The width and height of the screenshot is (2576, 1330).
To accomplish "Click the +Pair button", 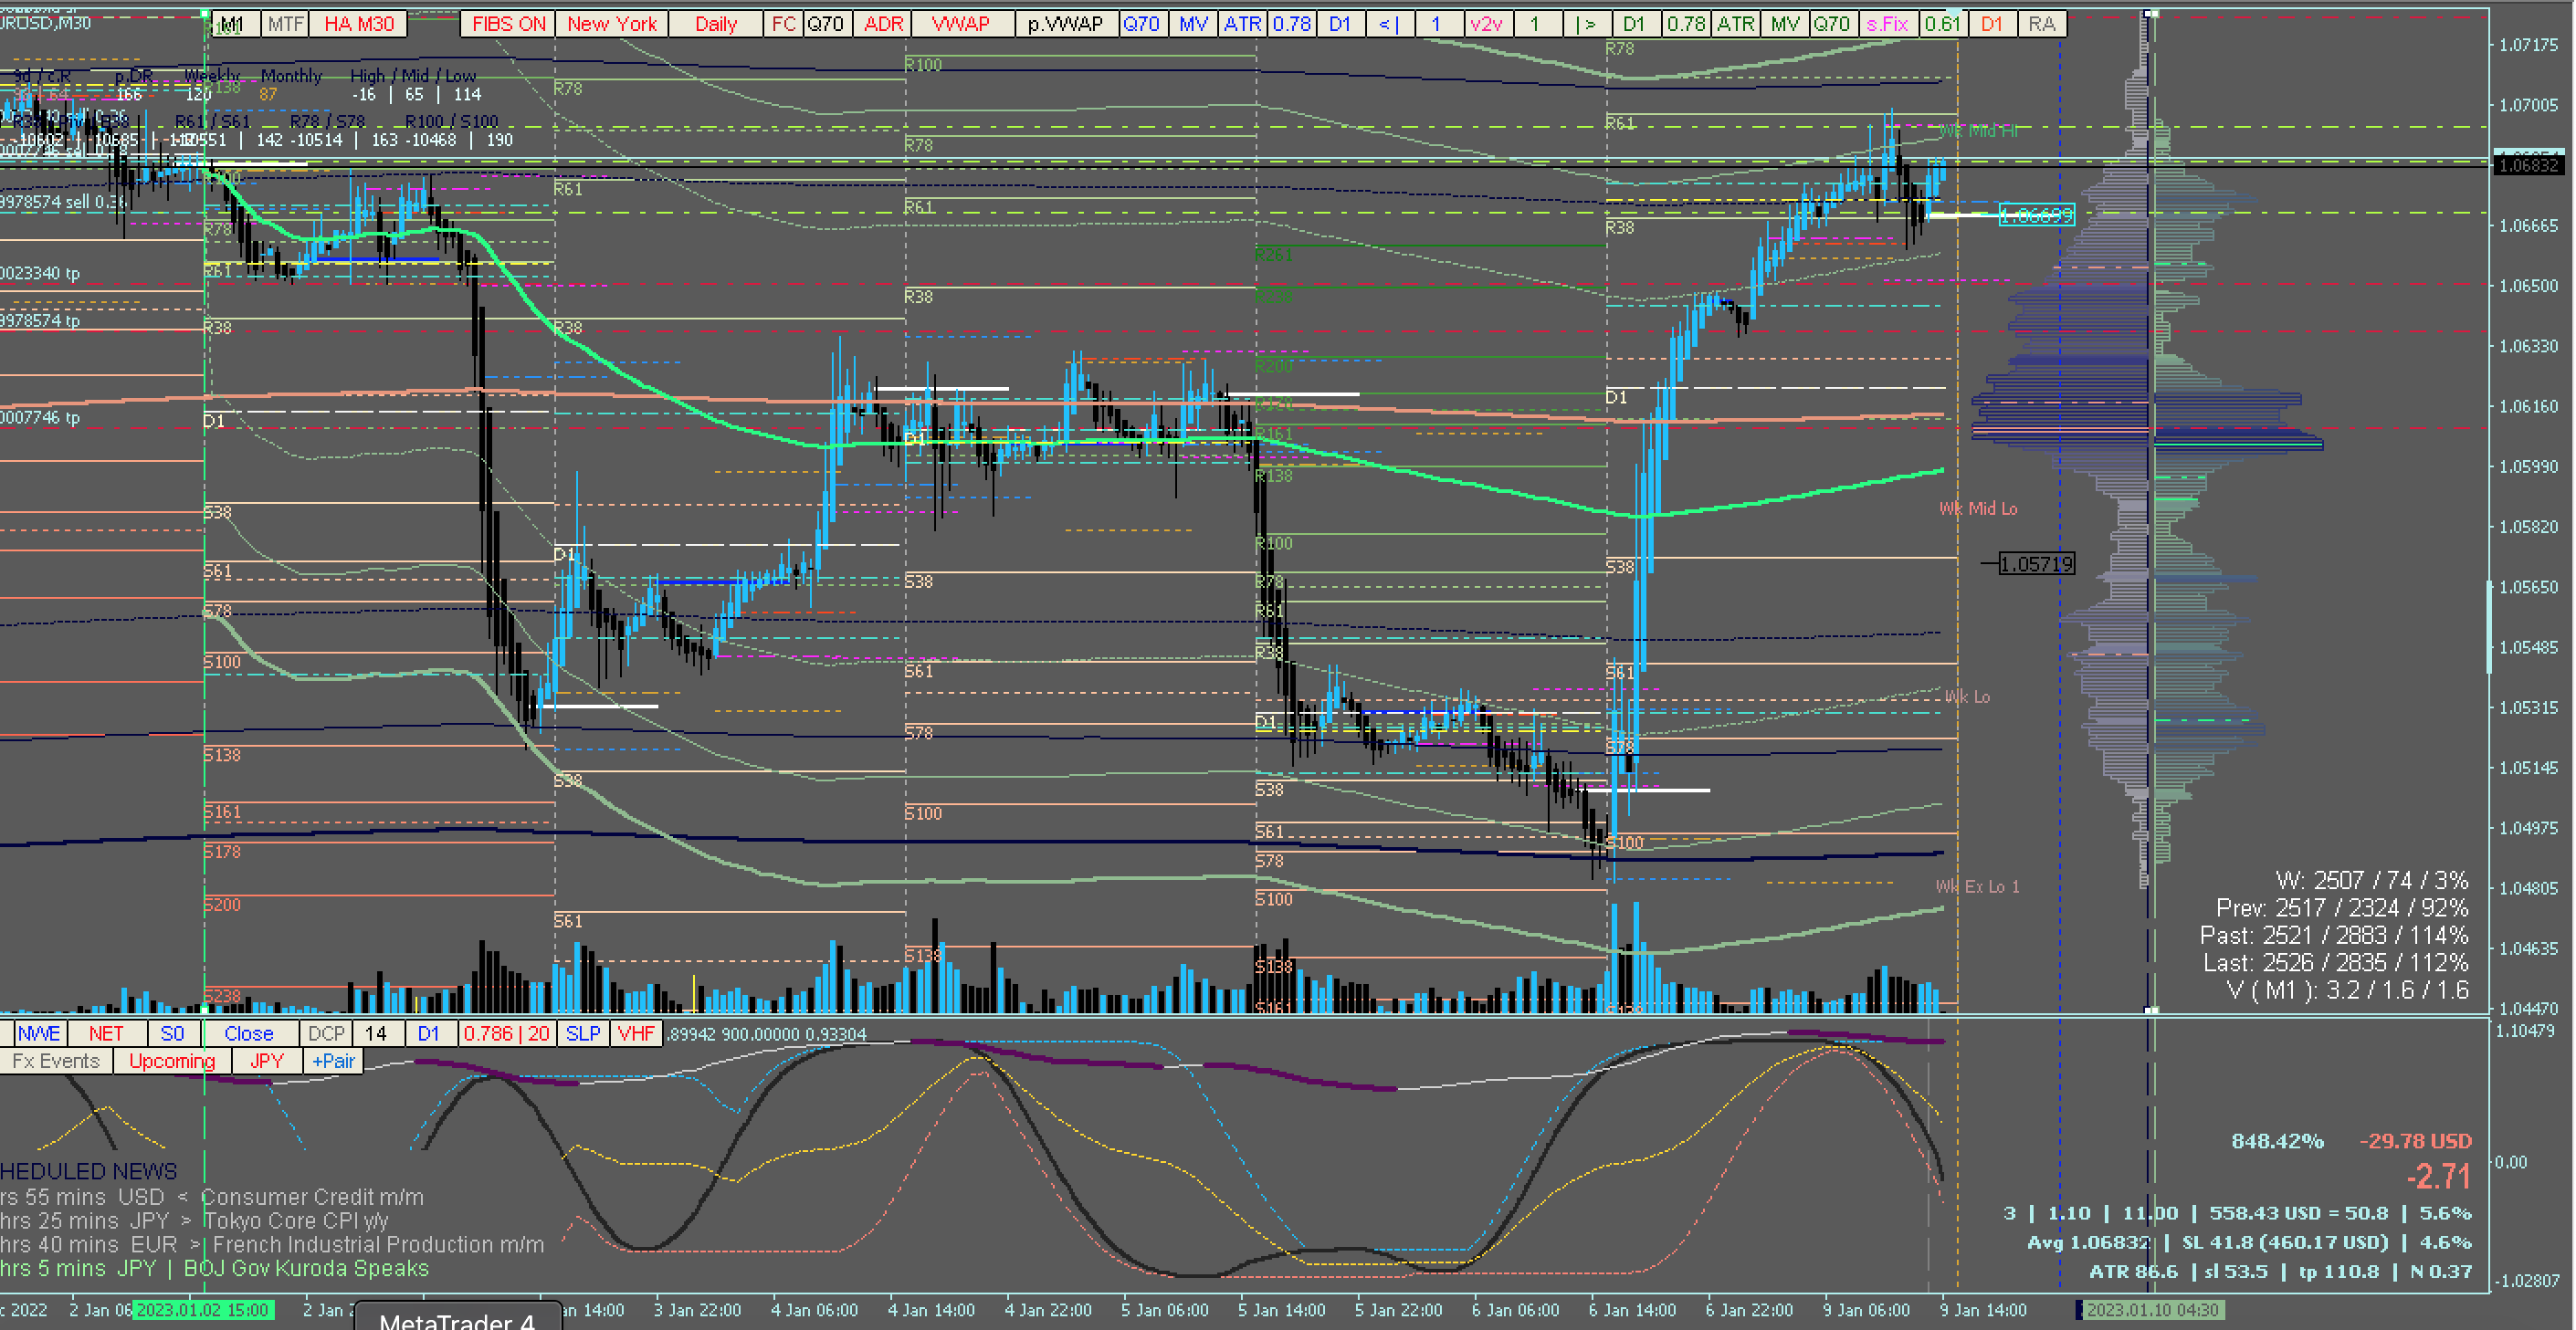I will (x=333, y=1061).
